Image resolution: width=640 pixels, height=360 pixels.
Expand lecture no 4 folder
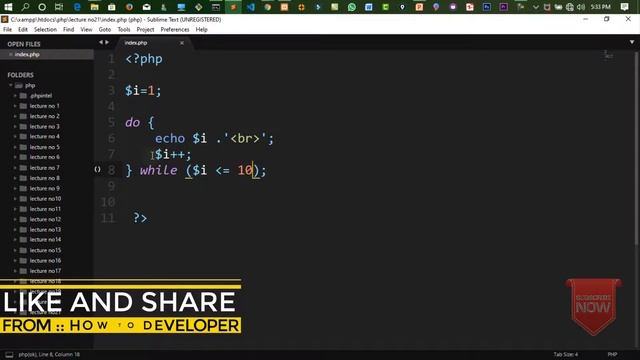[15, 136]
